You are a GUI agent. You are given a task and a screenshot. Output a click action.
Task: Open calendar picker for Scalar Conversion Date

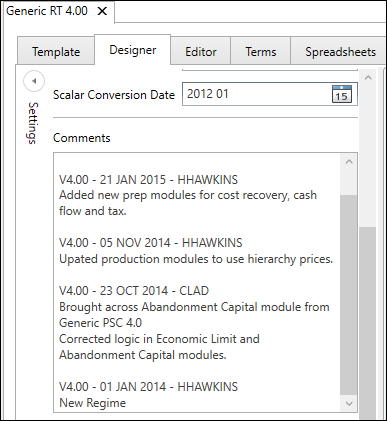coord(342,94)
